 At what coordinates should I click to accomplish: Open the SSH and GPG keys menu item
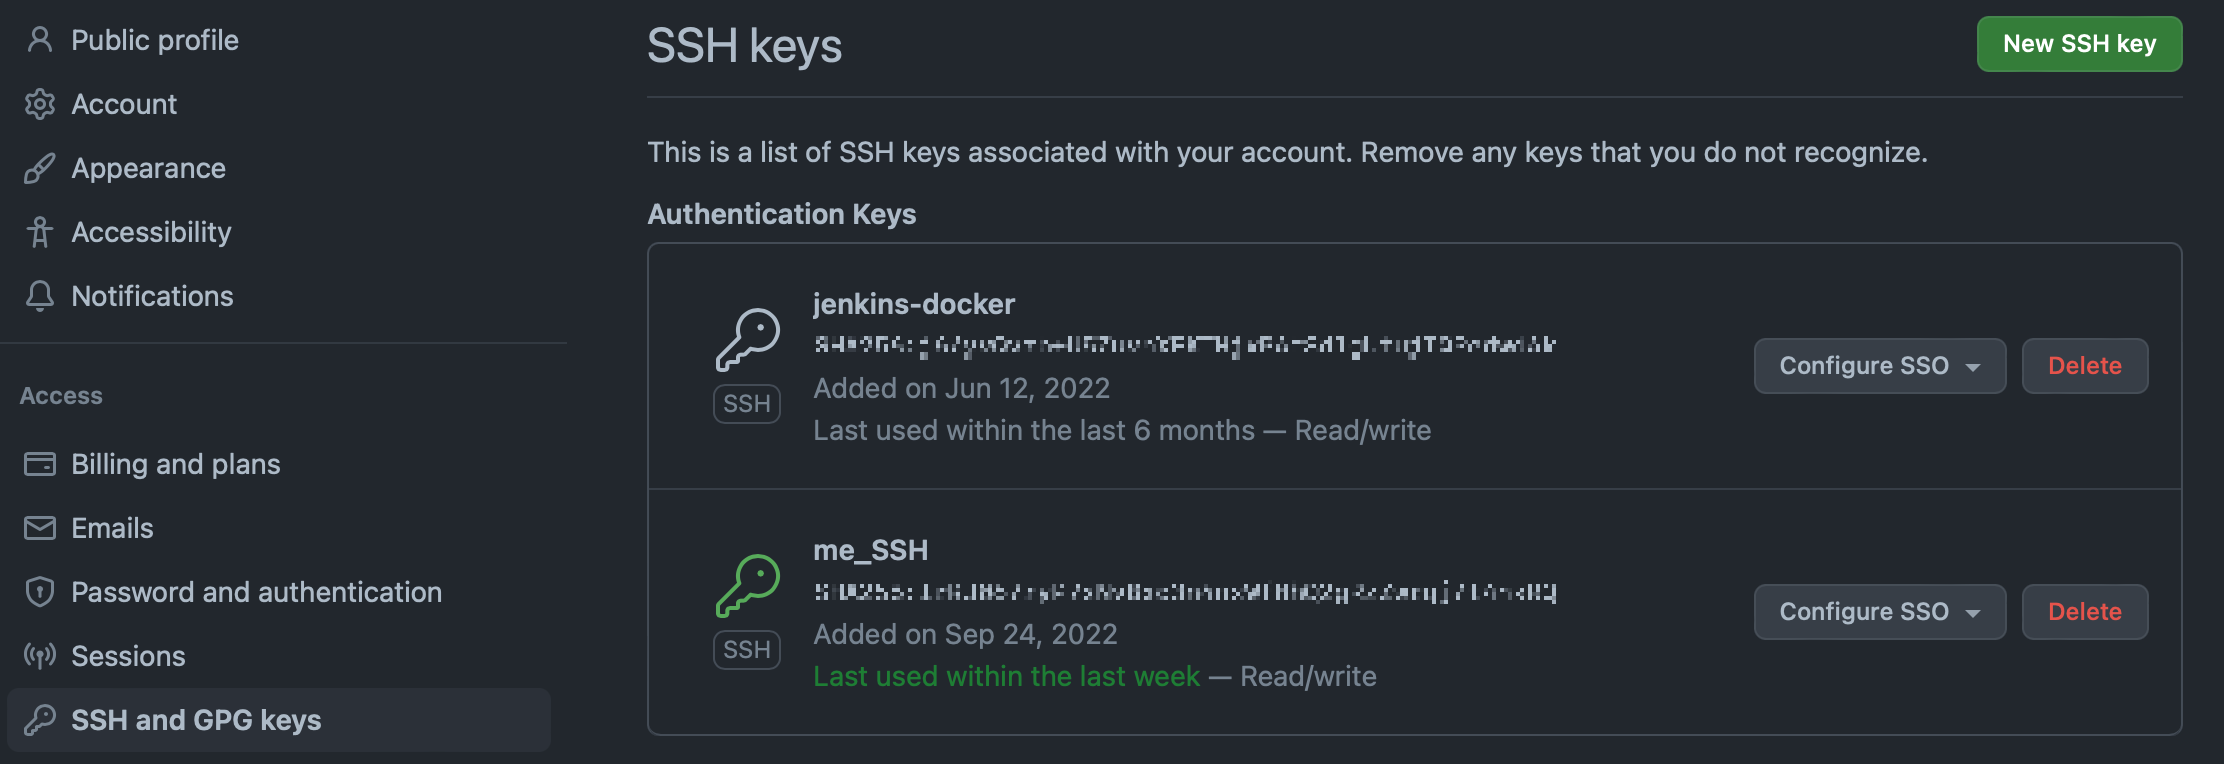pyautogui.click(x=196, y=720)
